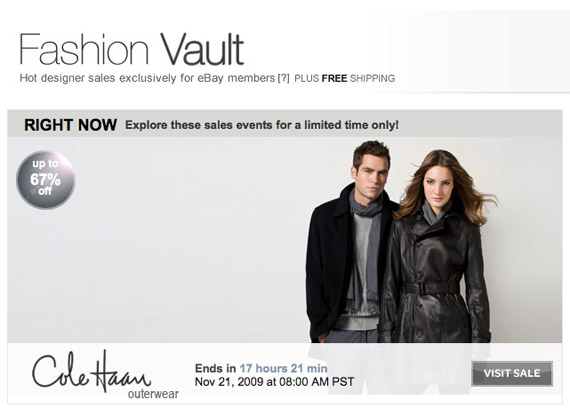Click the PLUS FREE SHIPPING text
The width and height of the screenshot is (570, 416).
(345, 79)
